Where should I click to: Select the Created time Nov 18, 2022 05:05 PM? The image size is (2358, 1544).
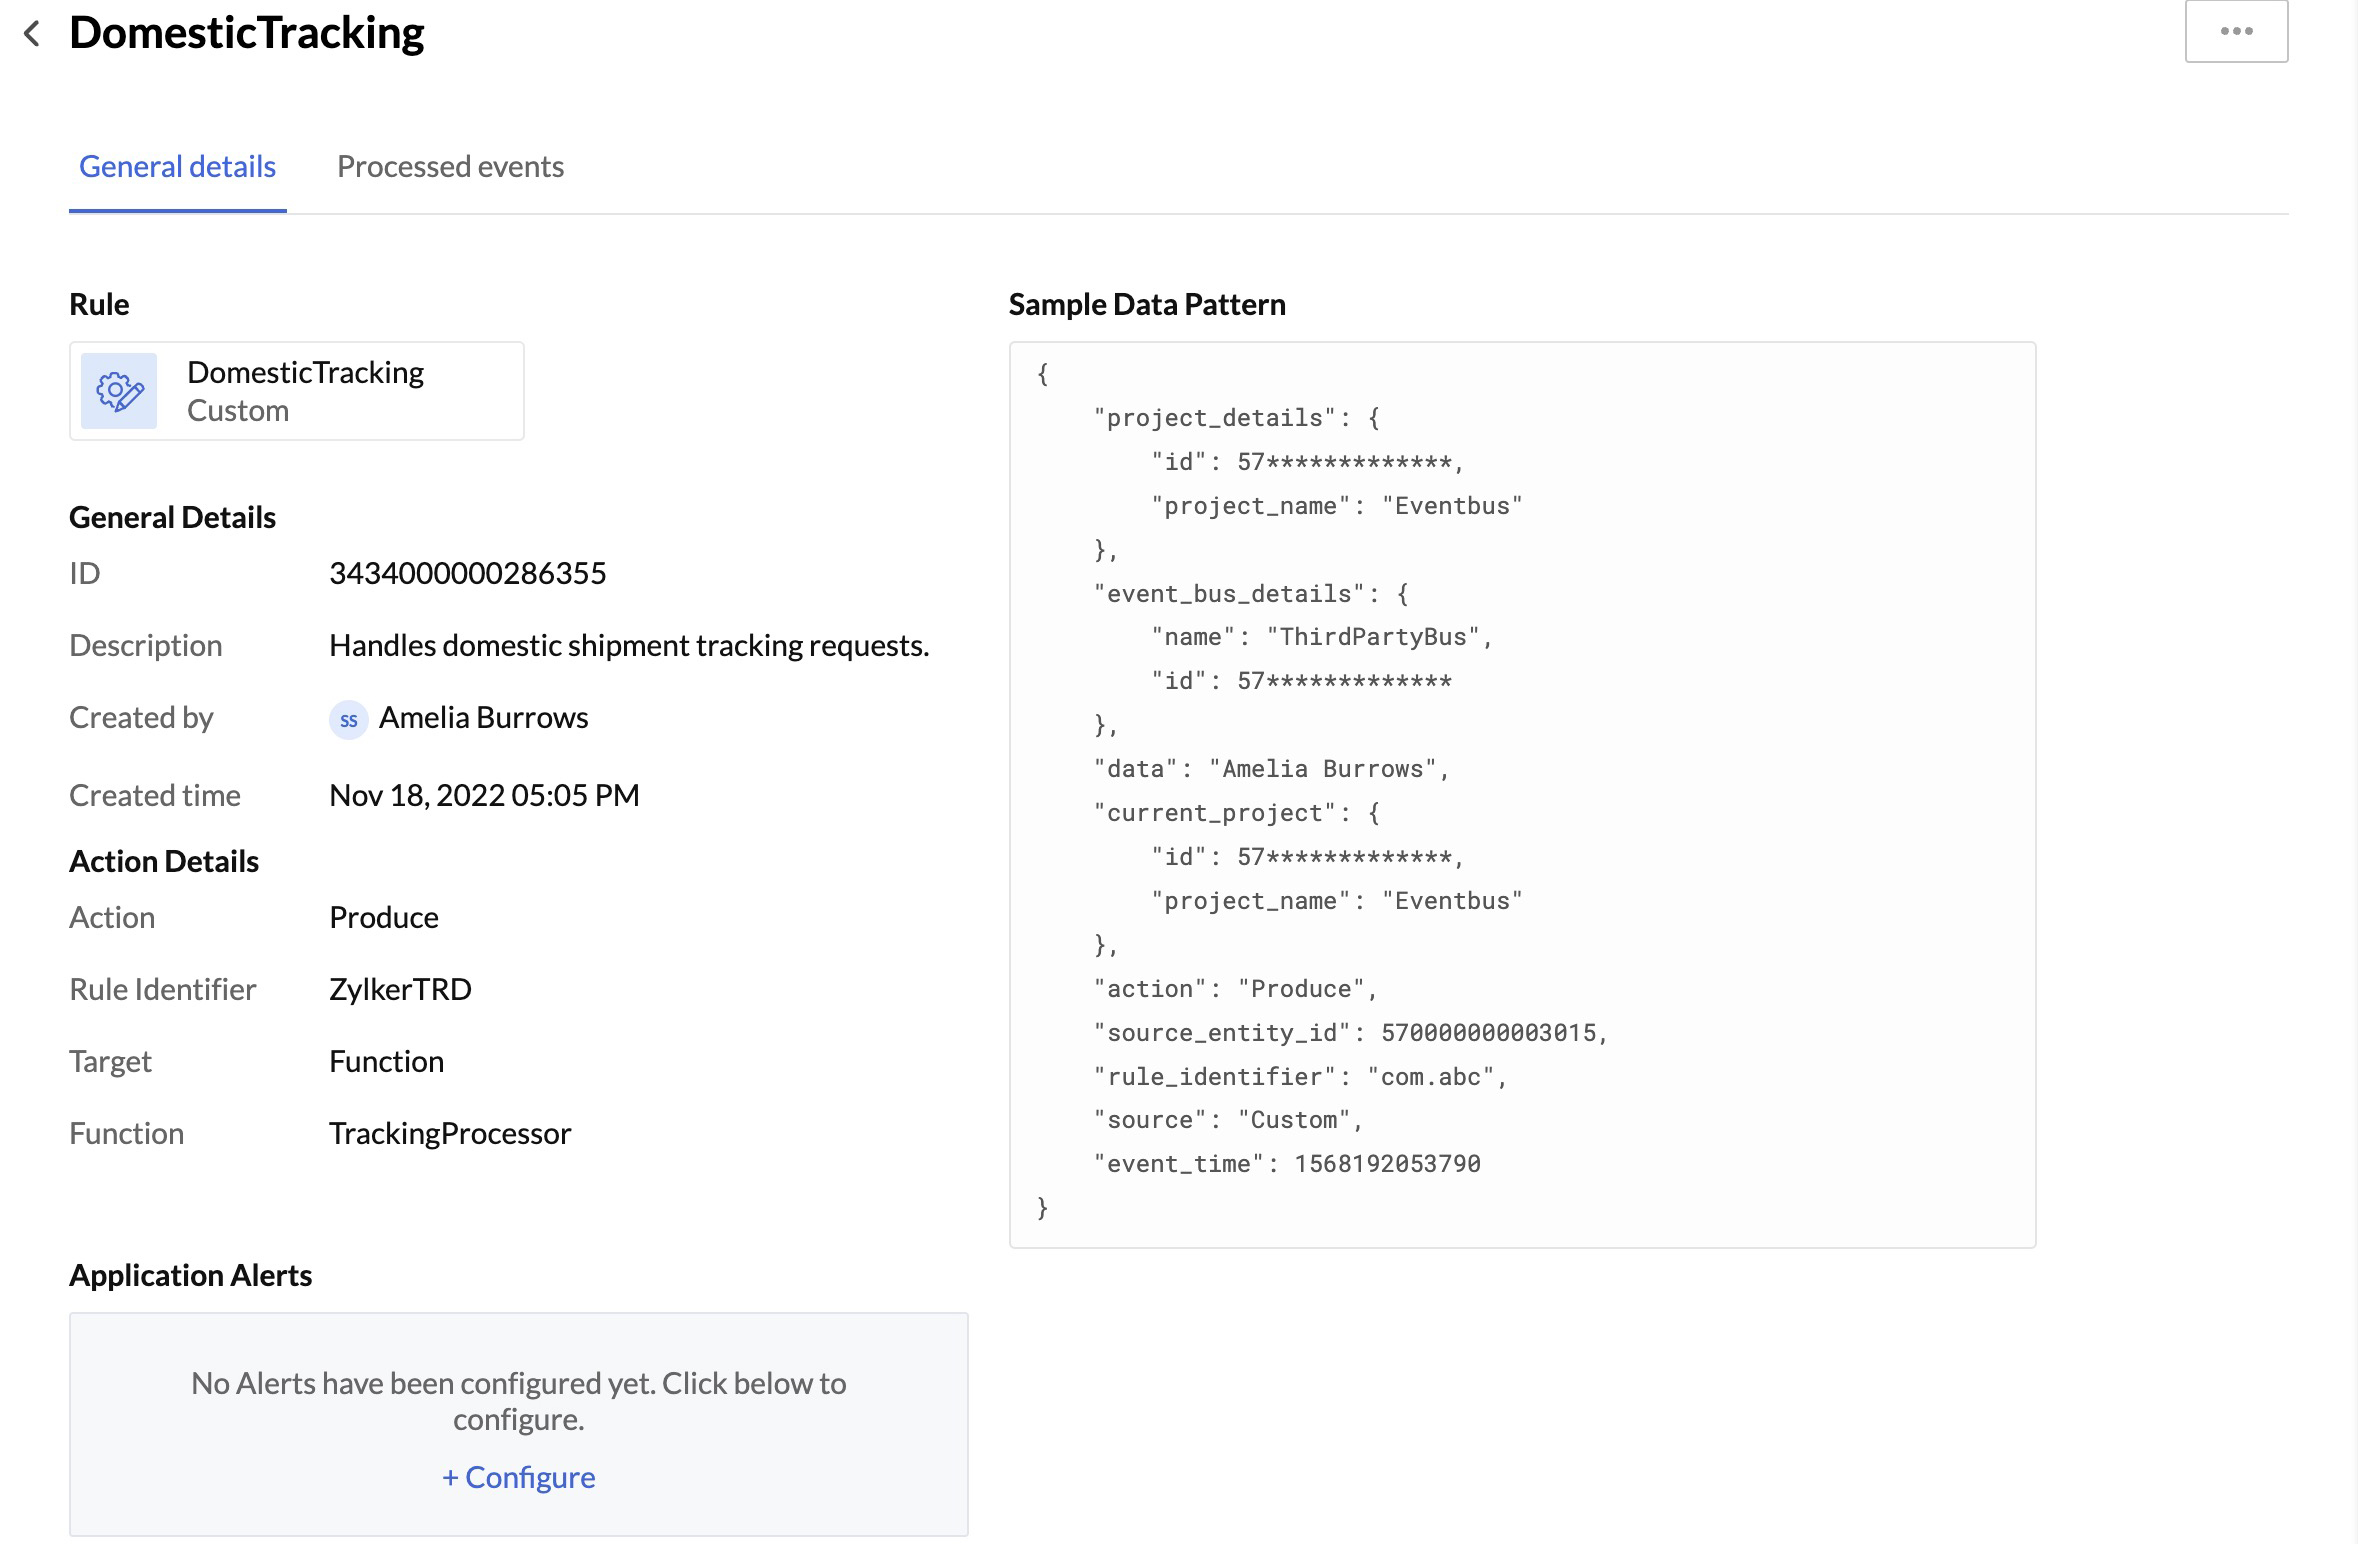(485, 795)
